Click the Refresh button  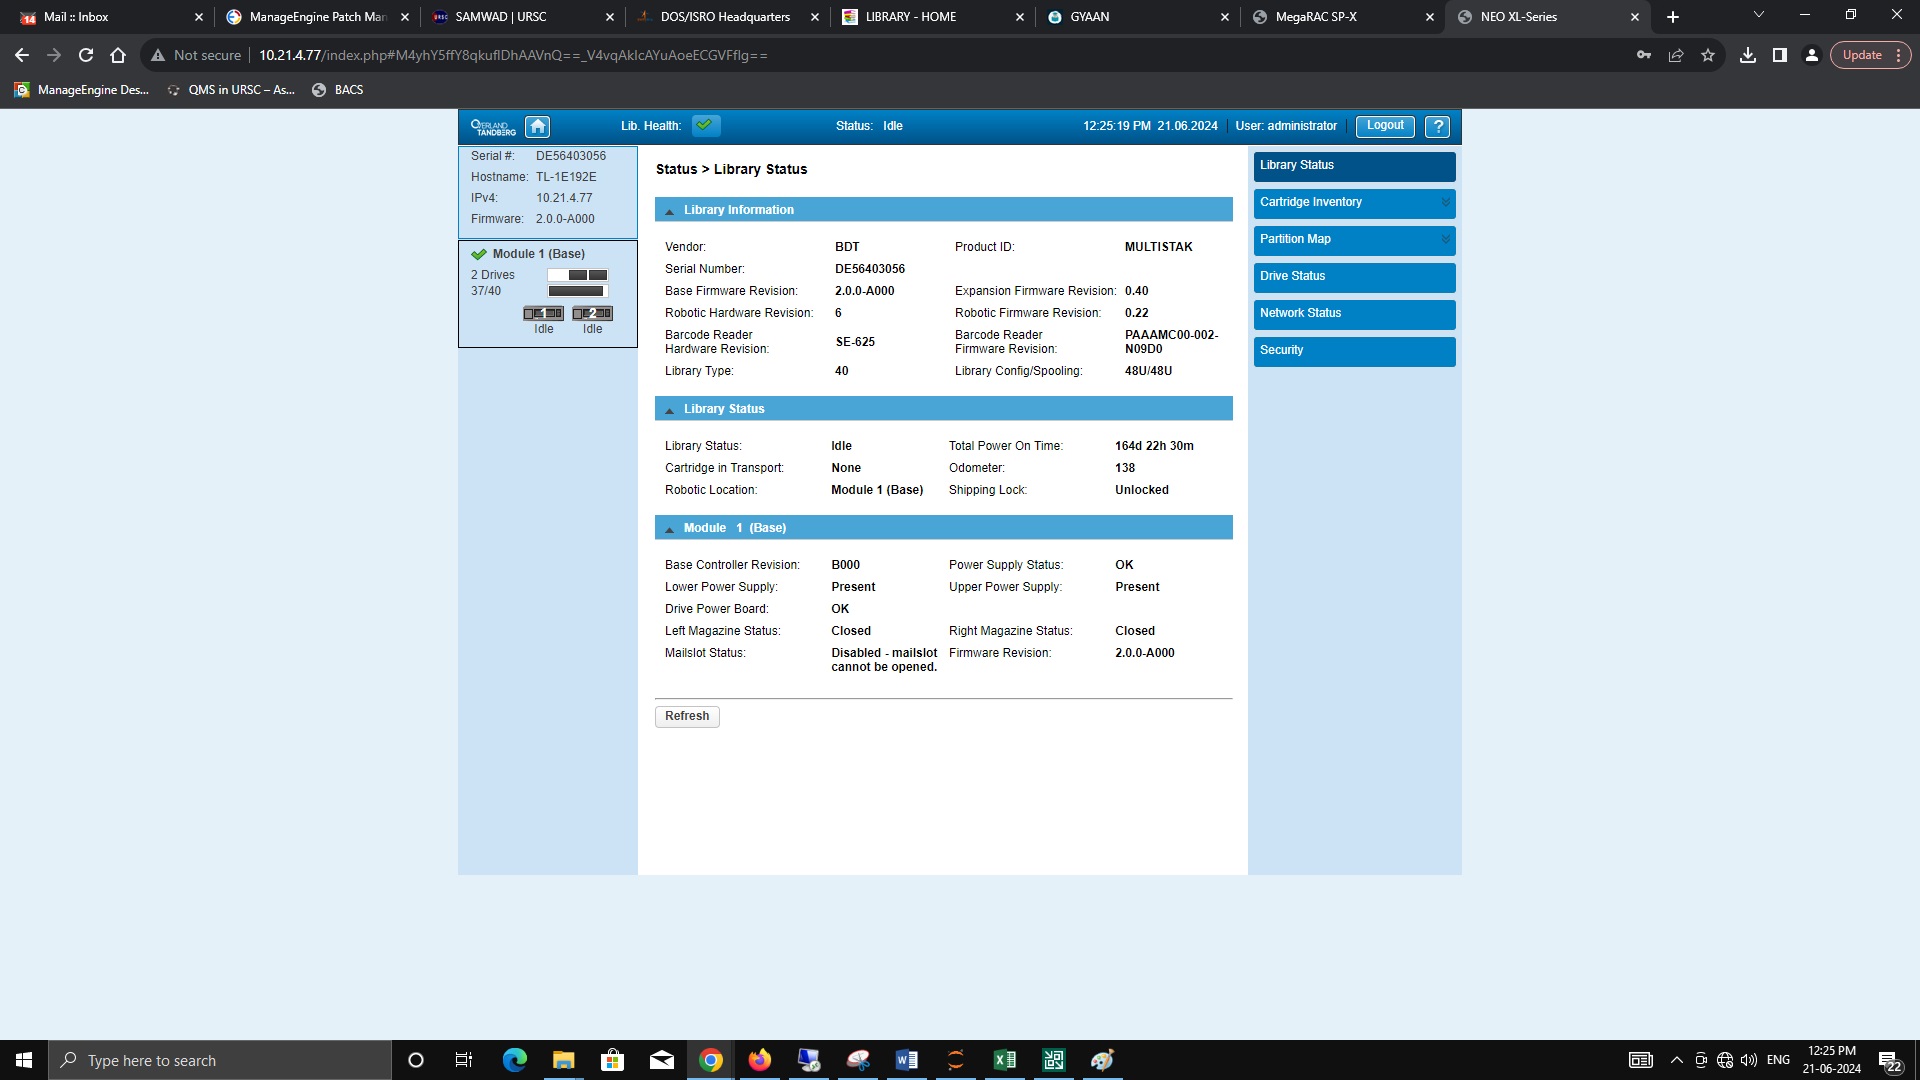click(687, 717)
